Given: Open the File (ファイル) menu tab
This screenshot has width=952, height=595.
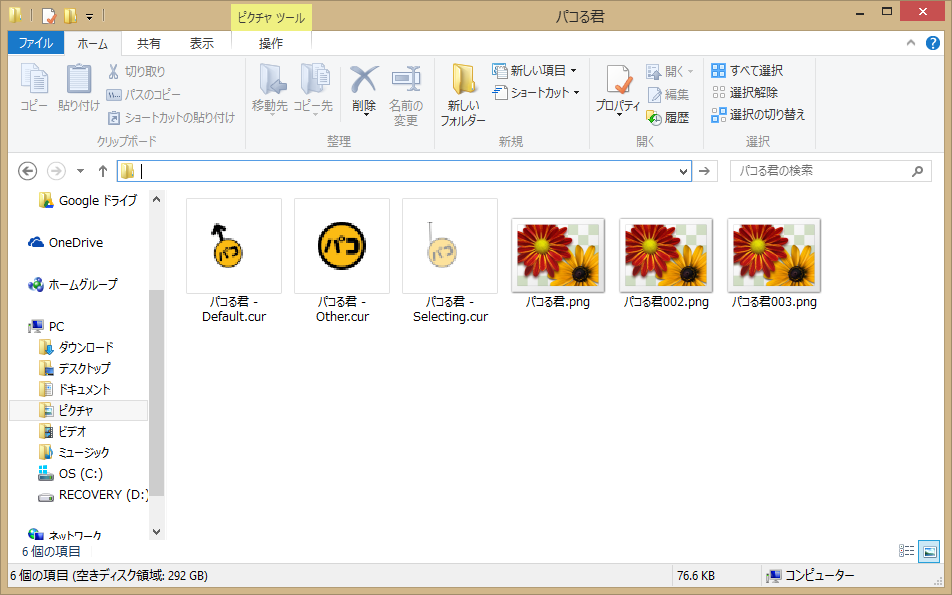Looking at the screenshot, I should [x=36, y=43].
